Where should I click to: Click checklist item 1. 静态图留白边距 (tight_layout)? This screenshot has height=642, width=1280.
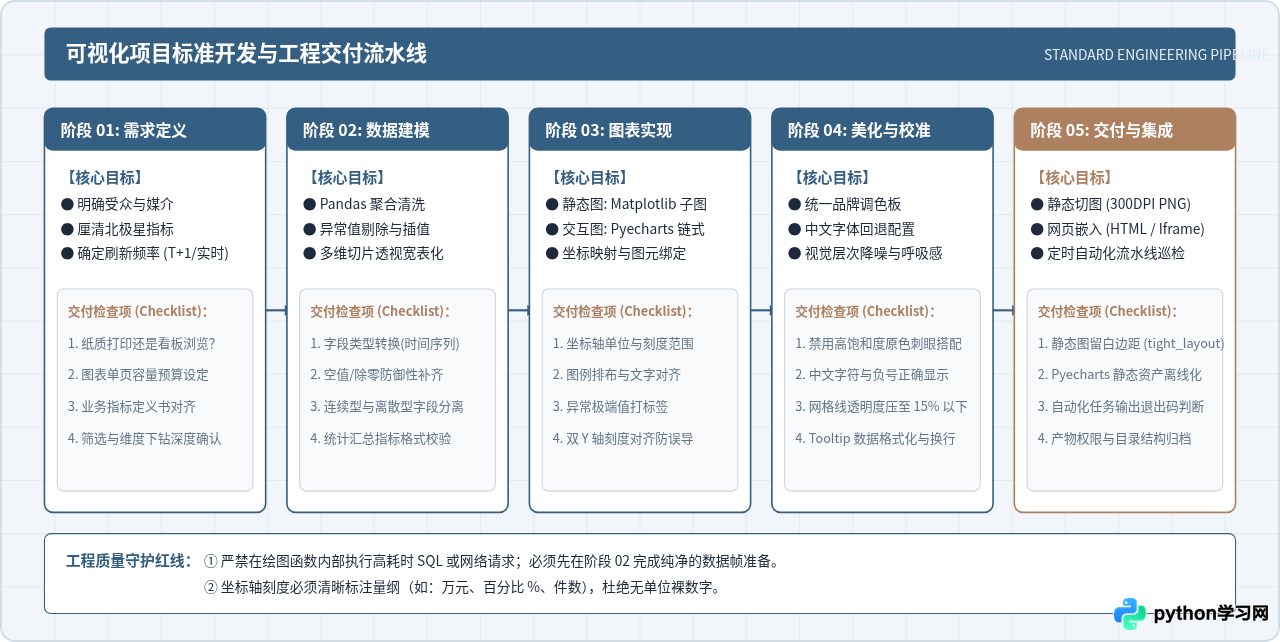[x=1131, y=344]
